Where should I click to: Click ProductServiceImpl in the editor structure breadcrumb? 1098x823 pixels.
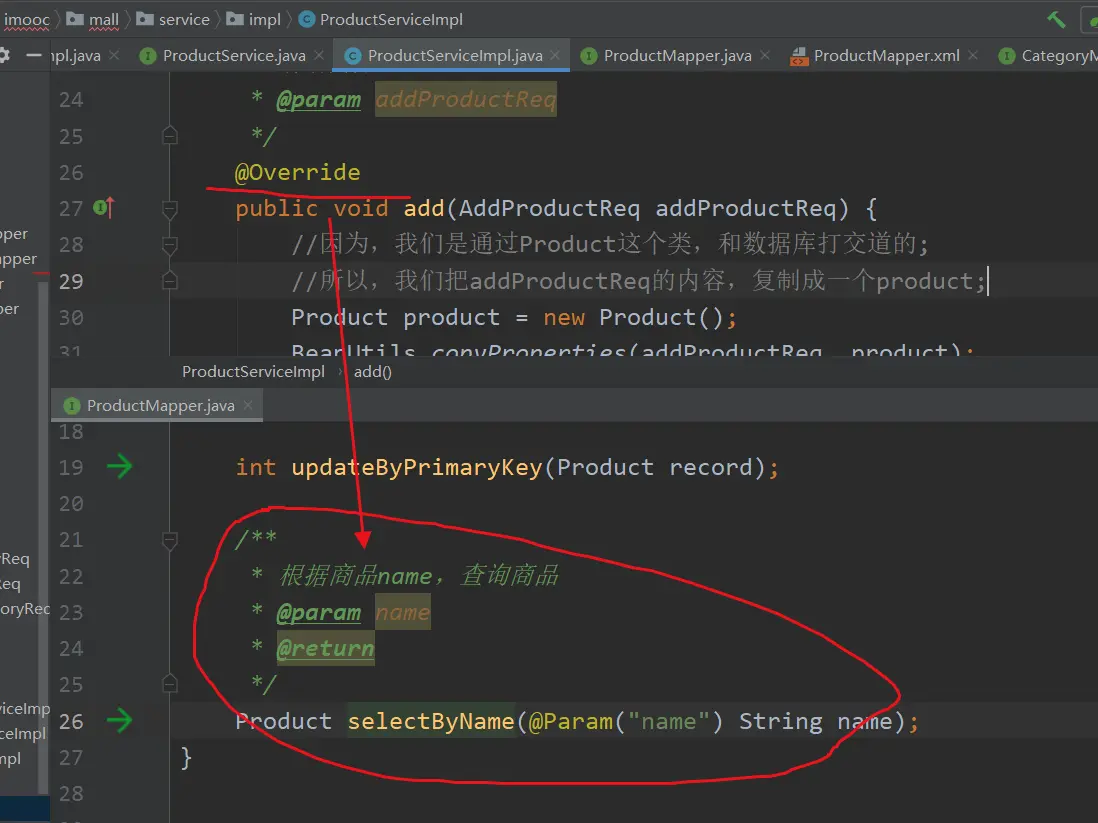point(253,372)
